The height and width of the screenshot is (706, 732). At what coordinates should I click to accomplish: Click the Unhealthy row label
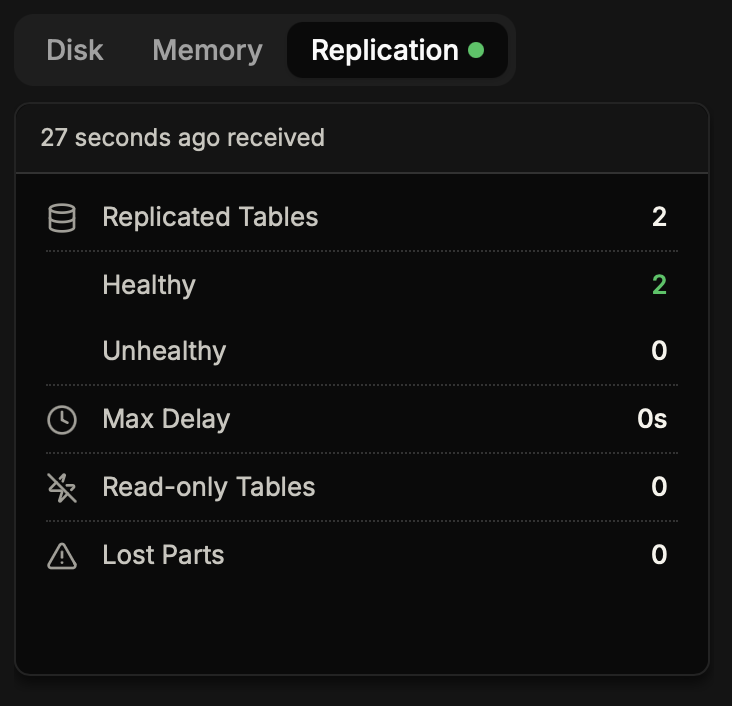[164, 351]
